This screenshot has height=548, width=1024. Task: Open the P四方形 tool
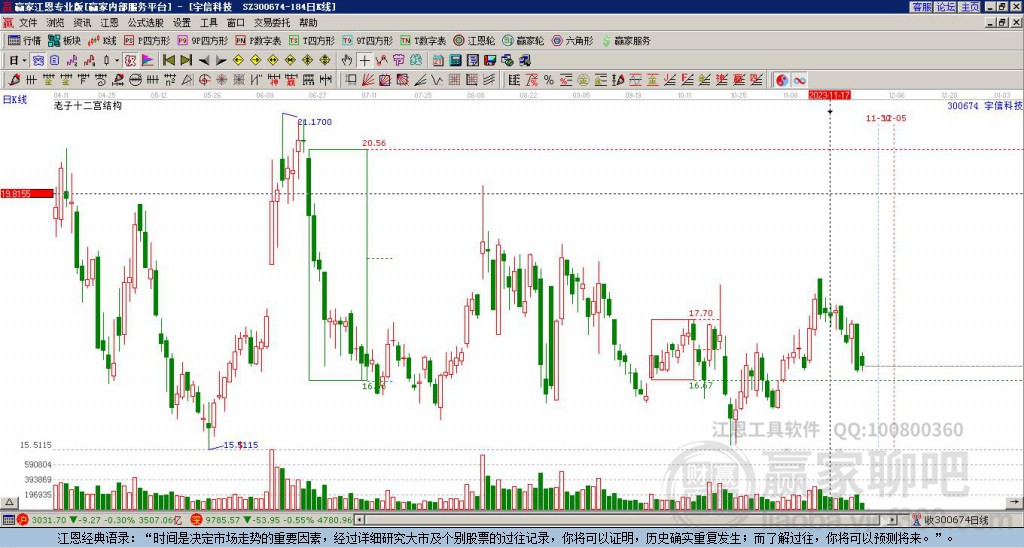[x=147, y=40]
